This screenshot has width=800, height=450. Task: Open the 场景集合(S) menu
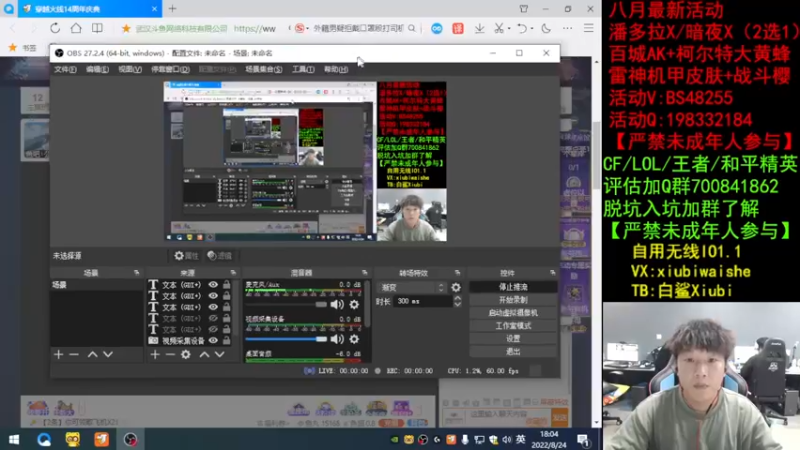[263, 69]
